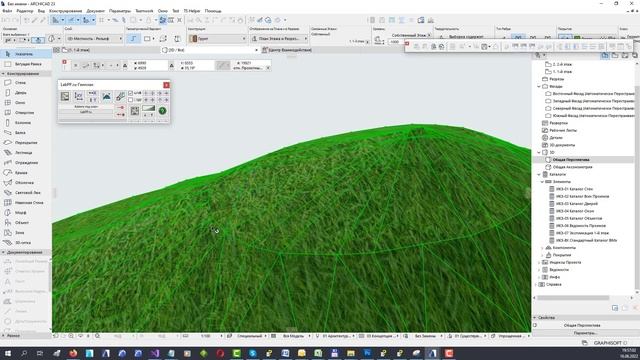This screenshot has height=360, width=640.
Task: Select the Колонна (Column) tool in toolbox
Action: click(23, 122)
